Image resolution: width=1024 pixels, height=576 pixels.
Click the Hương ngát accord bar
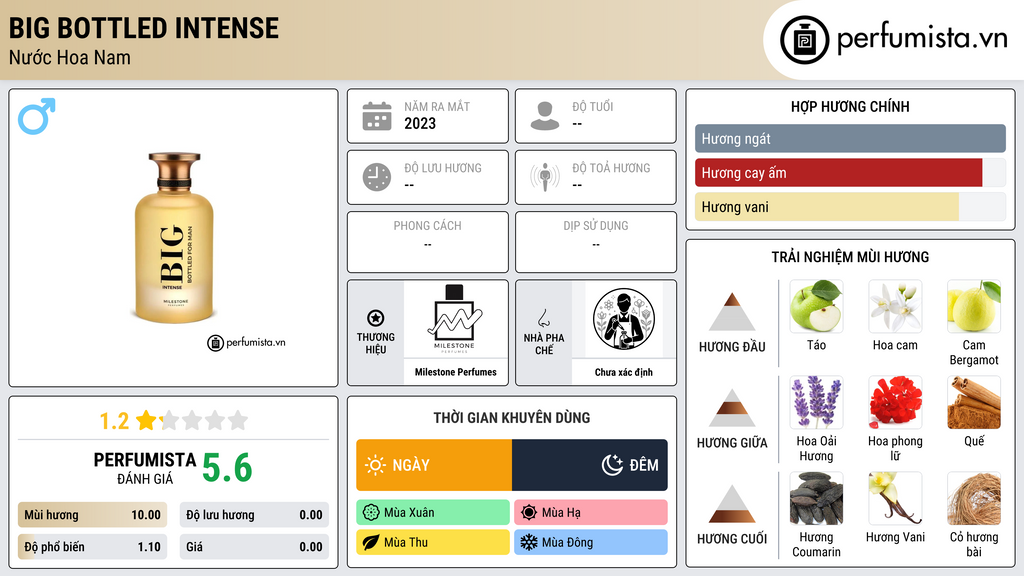click(x=850, y=138)
